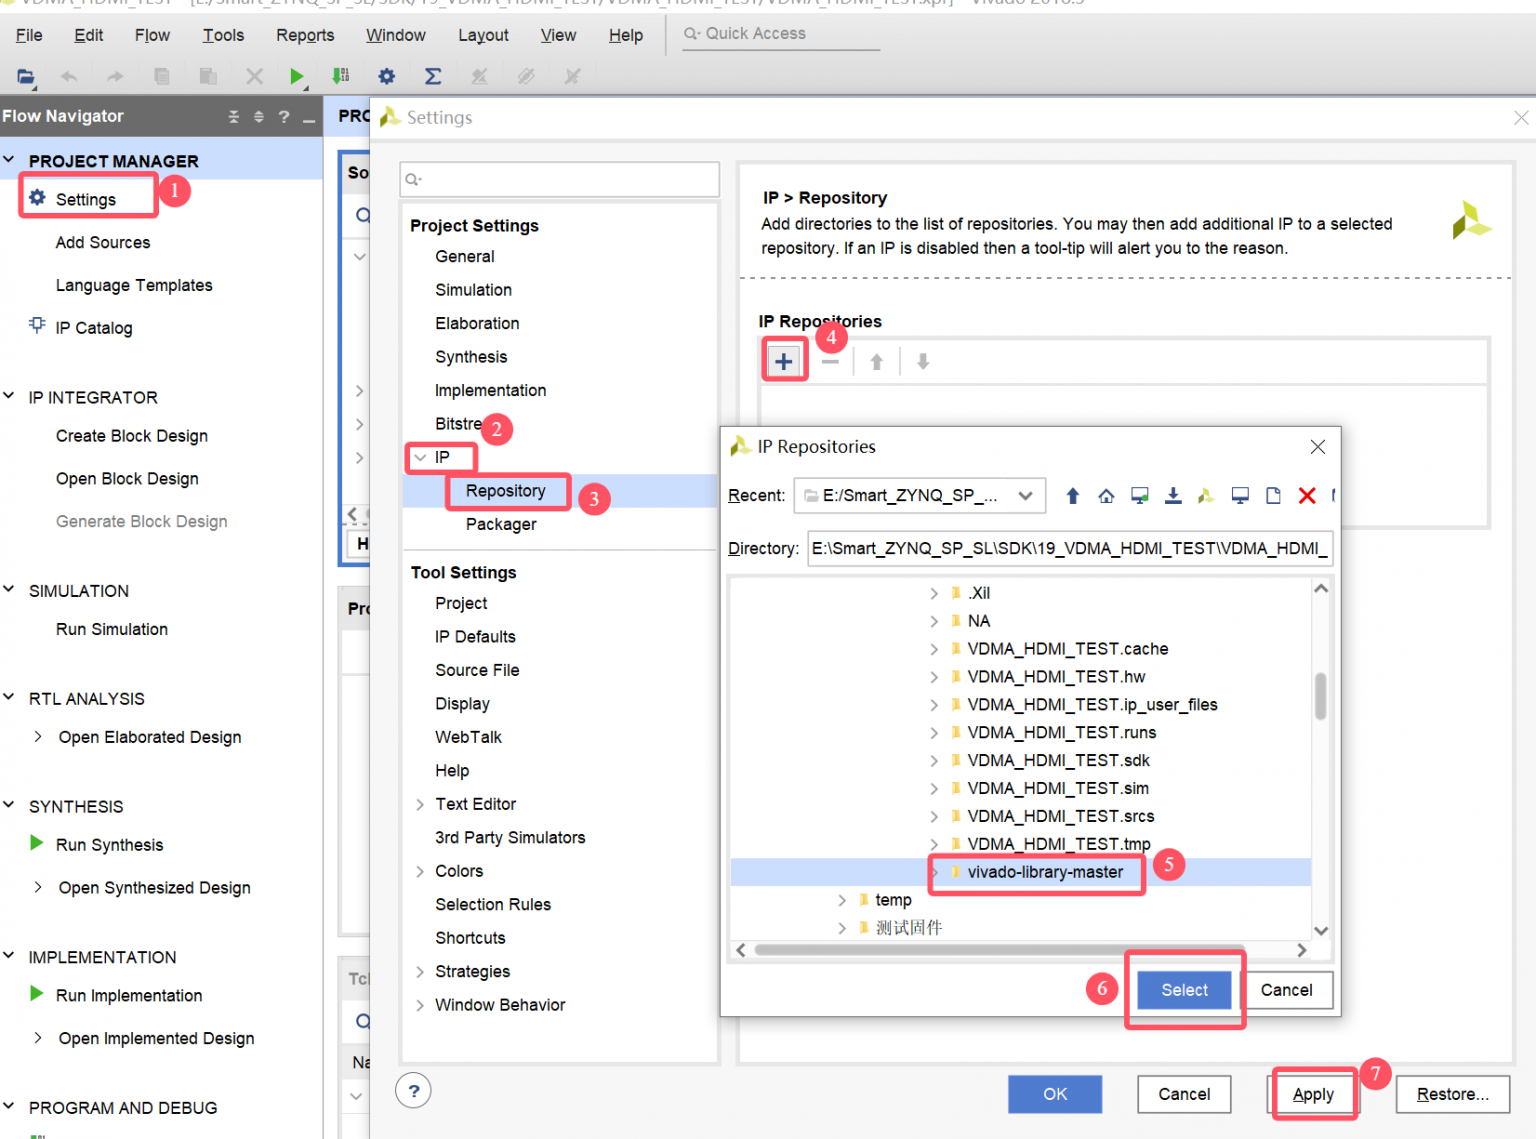
Task: Click the horizontal scrollbar in folder list
Action: click(x=1000, y=950)
